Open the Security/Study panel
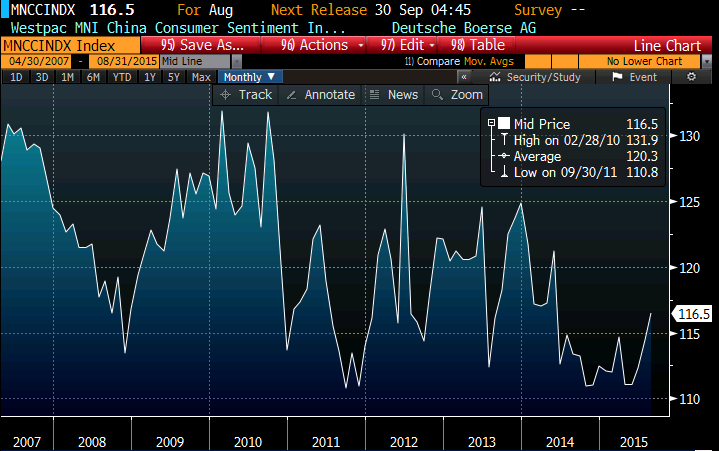Screen dimensions: 719x451 point(535,77)
